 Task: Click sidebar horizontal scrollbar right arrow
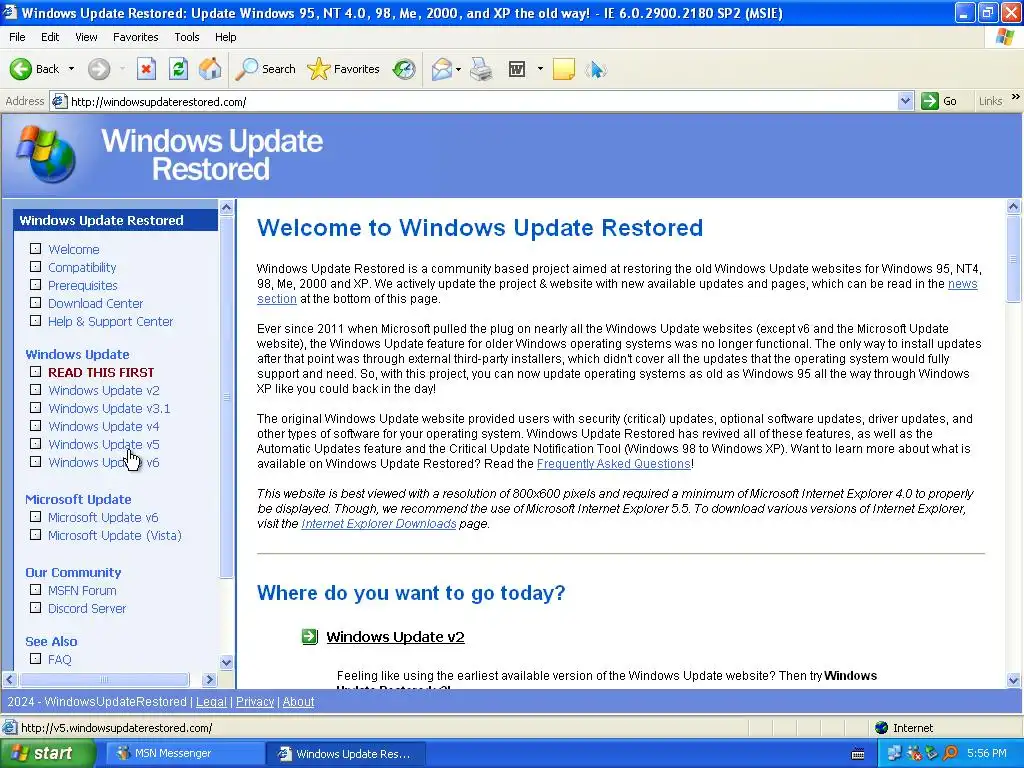tap(209, 679)
